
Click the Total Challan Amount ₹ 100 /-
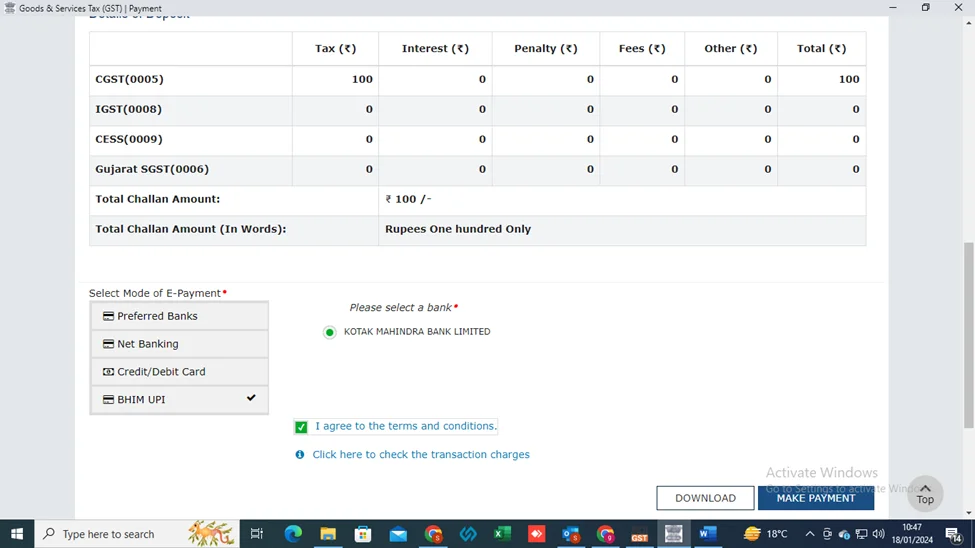pyautogui.click(x=408, y=199)
